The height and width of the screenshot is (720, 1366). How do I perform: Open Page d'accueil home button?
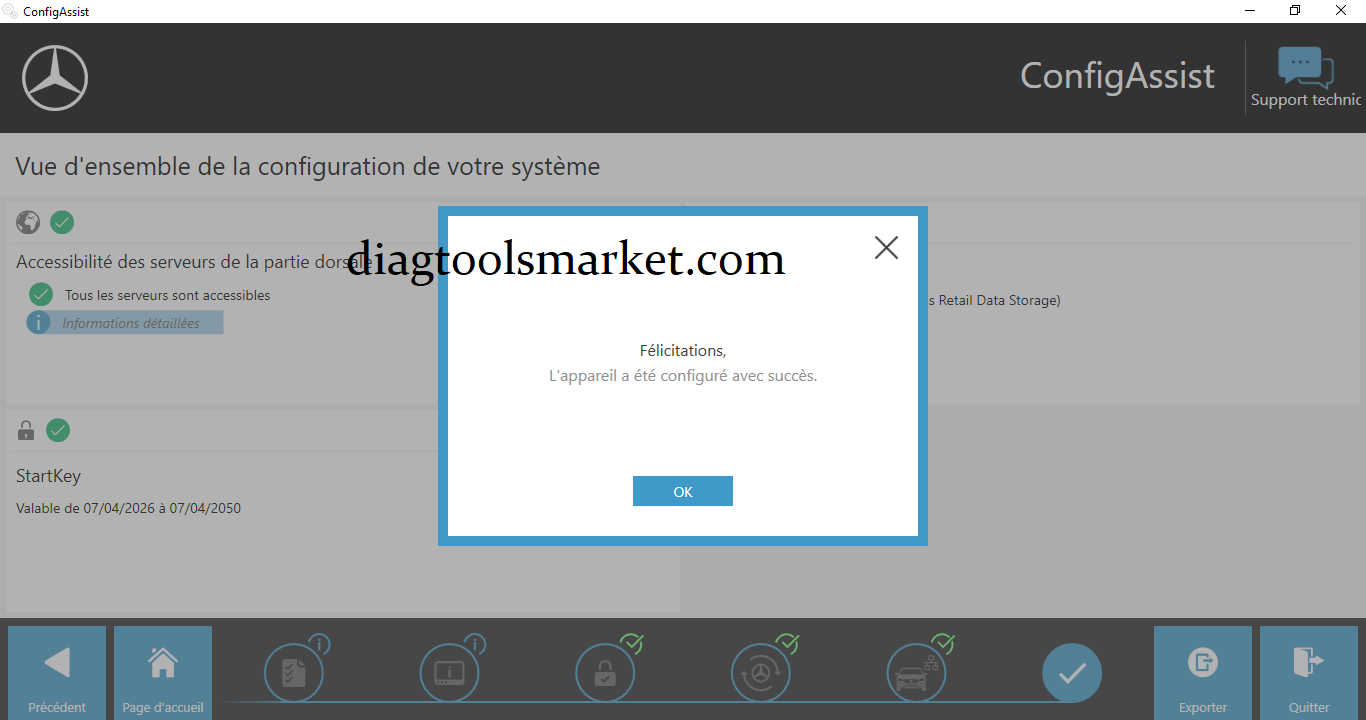pos(163,672)
